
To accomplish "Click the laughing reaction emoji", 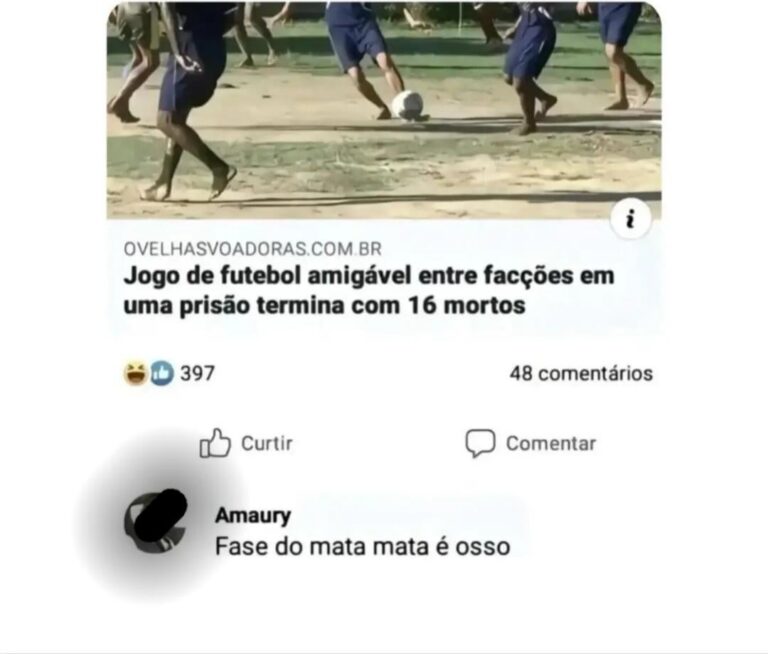I will [136, 373].
